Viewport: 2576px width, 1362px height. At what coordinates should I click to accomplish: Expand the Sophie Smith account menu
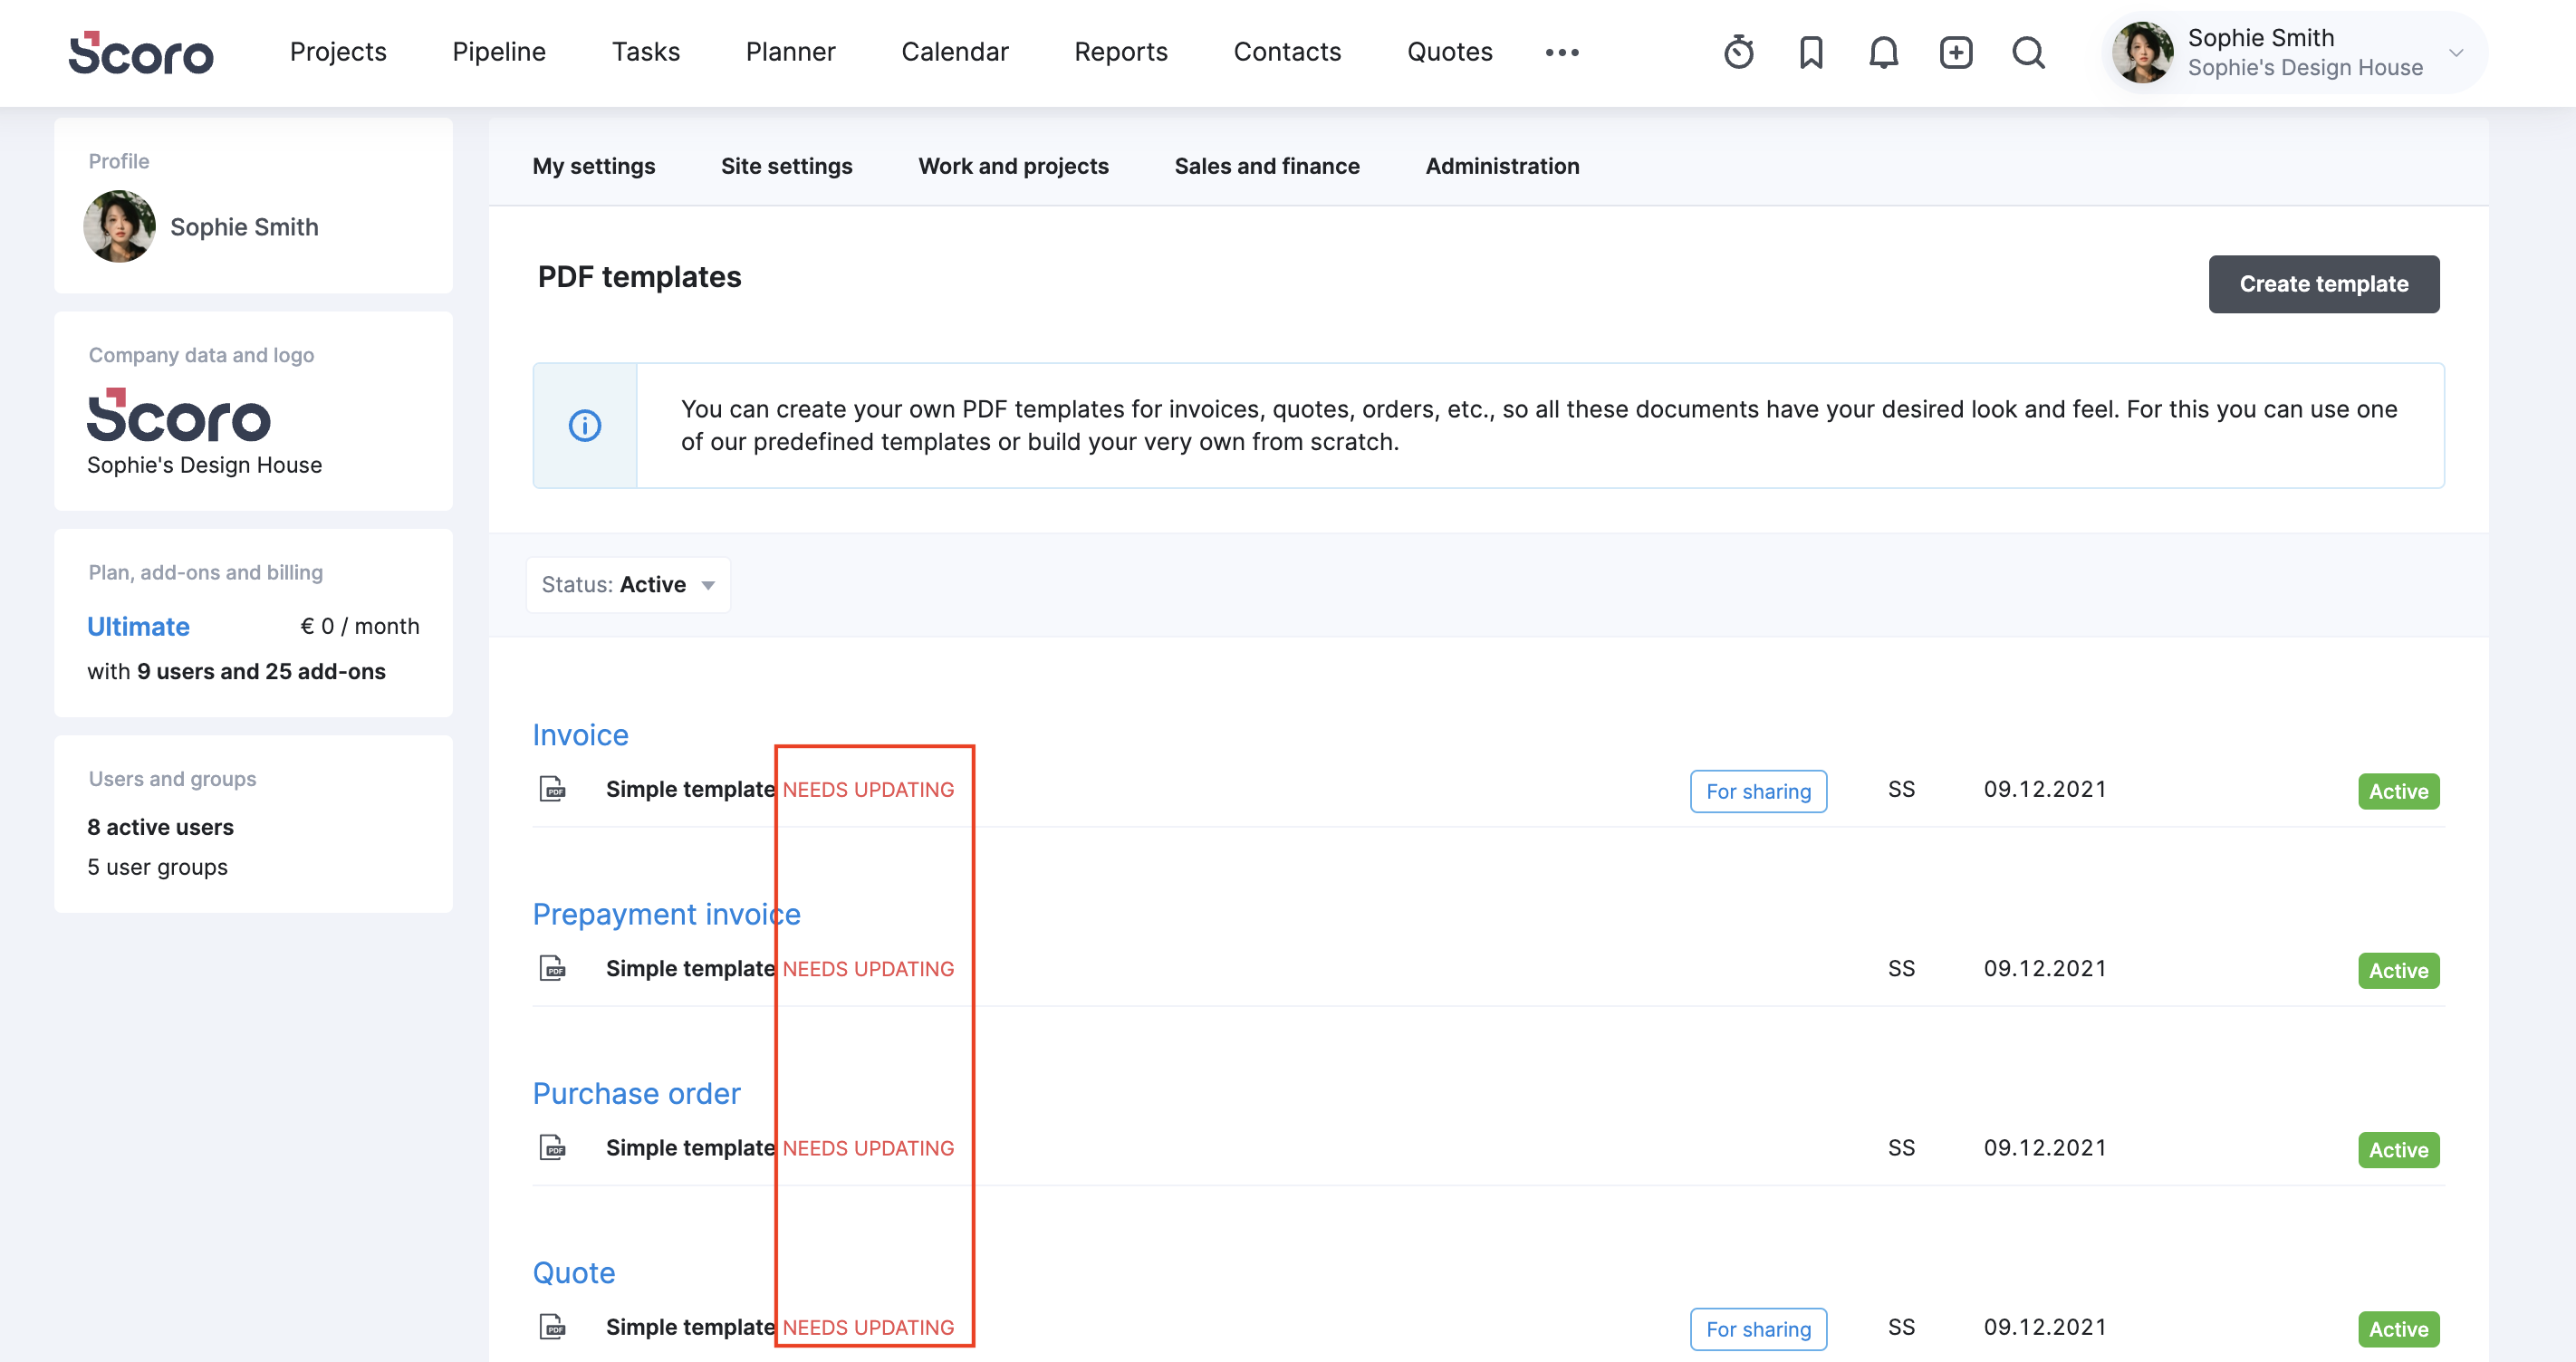[x=2455, y=52]
